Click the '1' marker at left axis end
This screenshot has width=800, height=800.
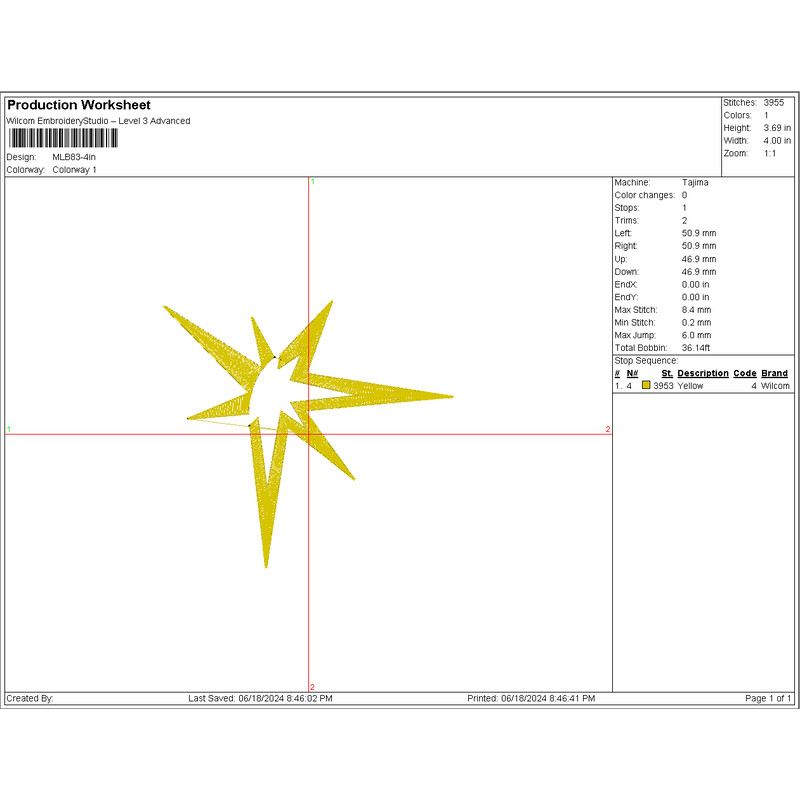(x=9, y=429)
